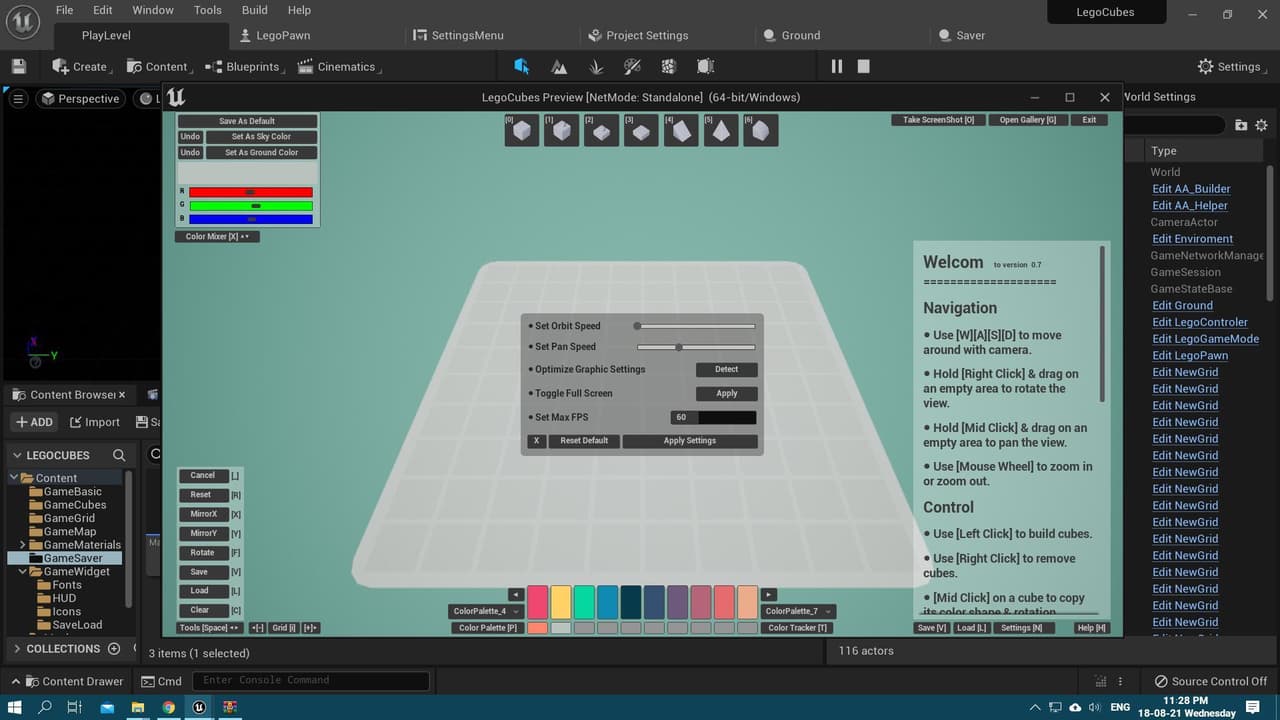
Task: Pick the yellow palette color swatch
Action: pyautogui.click(x=561, y=602)
